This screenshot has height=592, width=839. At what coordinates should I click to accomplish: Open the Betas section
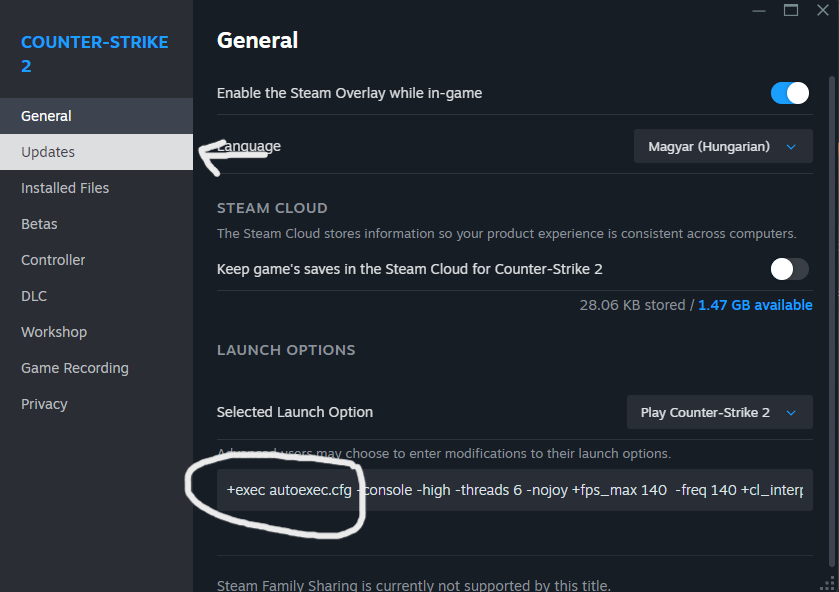(x=96, y=224)
